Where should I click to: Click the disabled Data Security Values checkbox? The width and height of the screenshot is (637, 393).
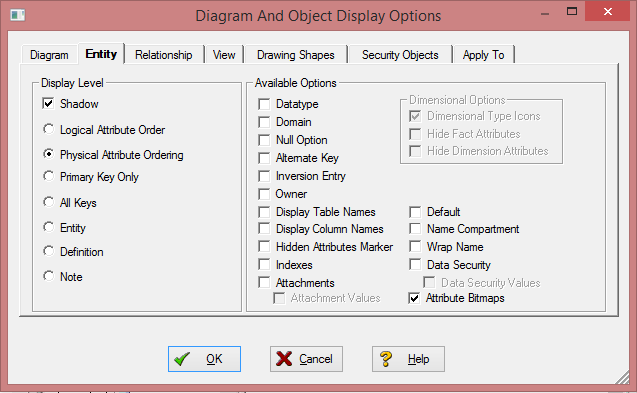point(429,282)
